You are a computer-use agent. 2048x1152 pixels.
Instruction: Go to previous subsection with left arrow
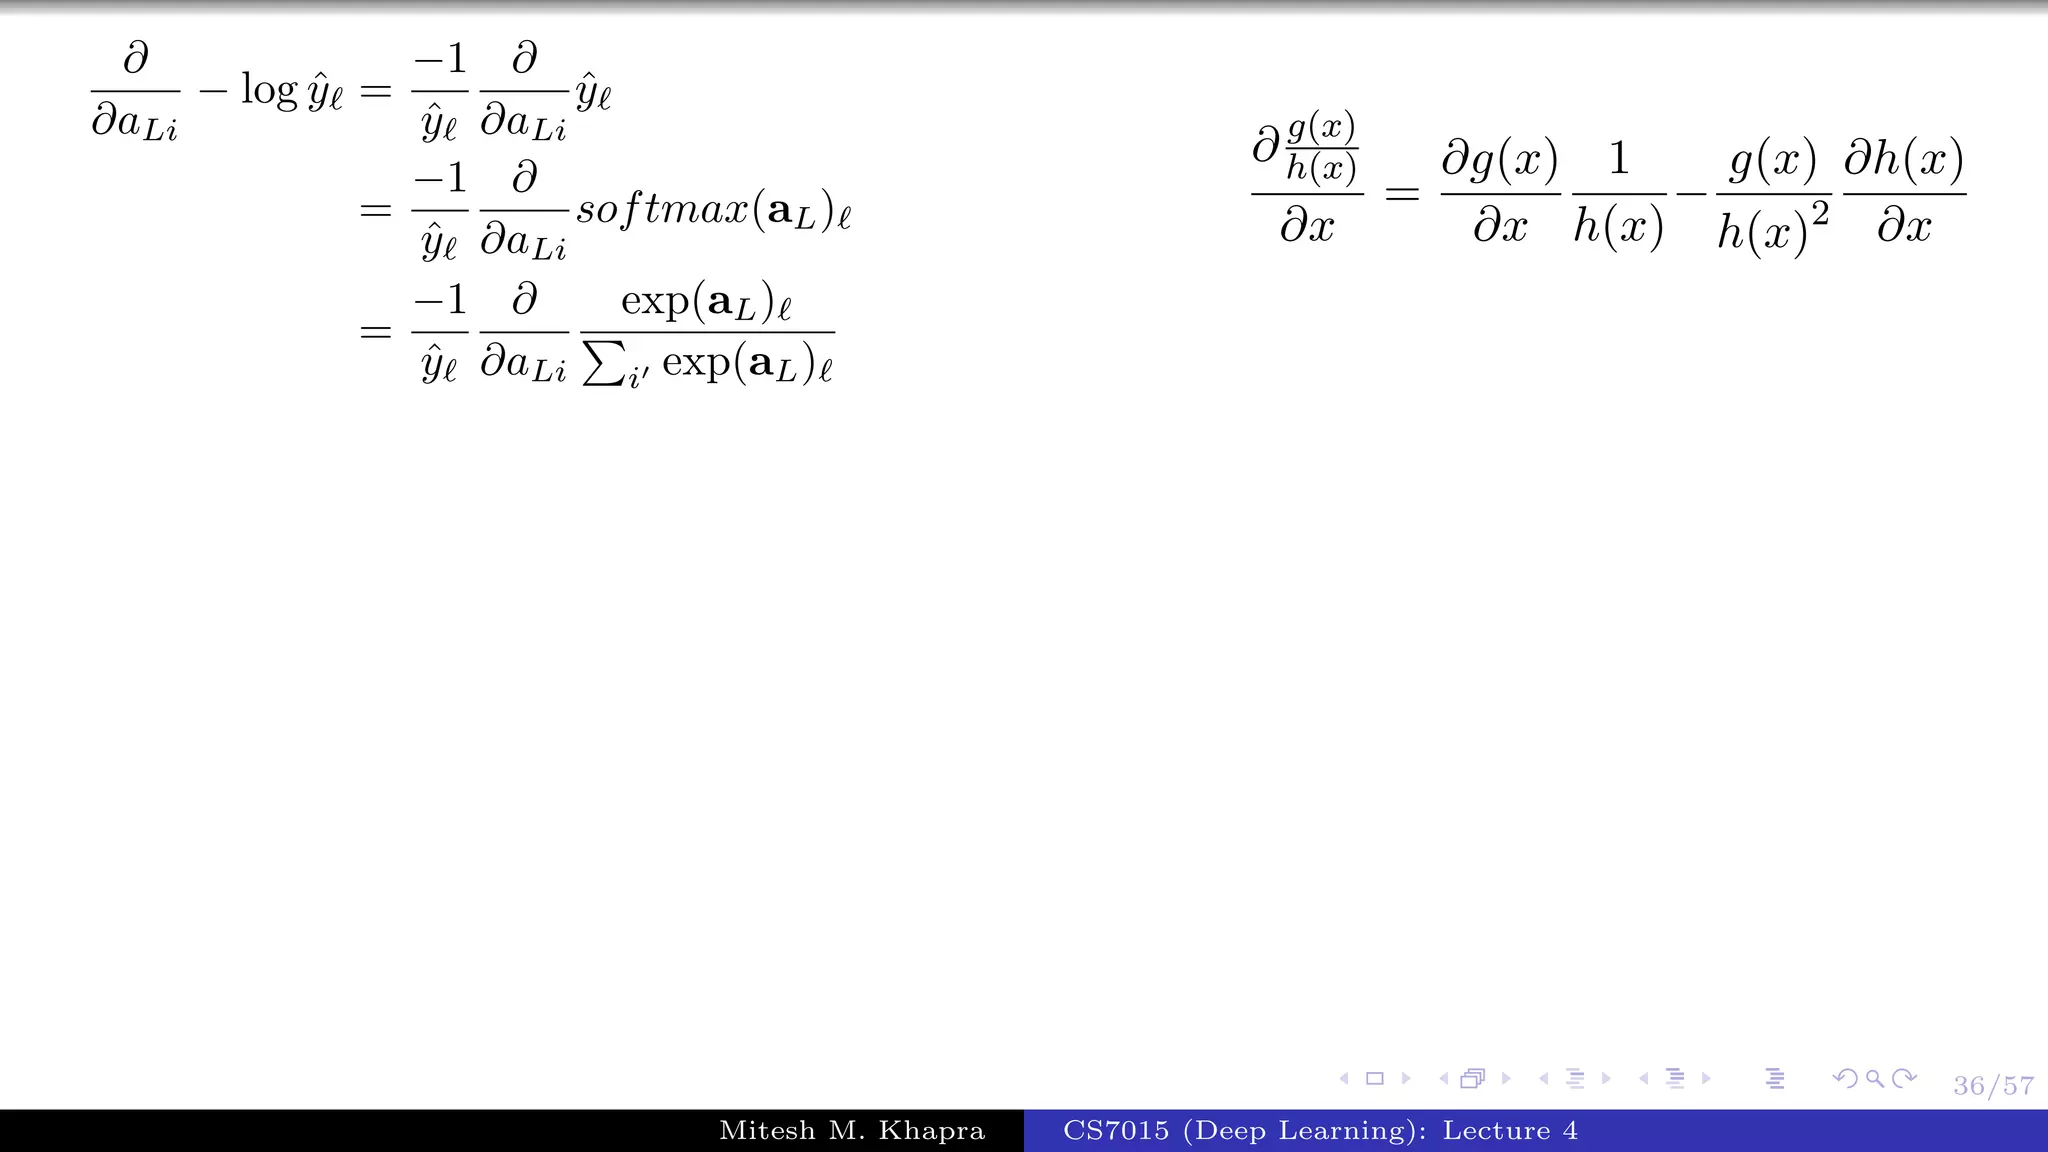point(1544,1078)
